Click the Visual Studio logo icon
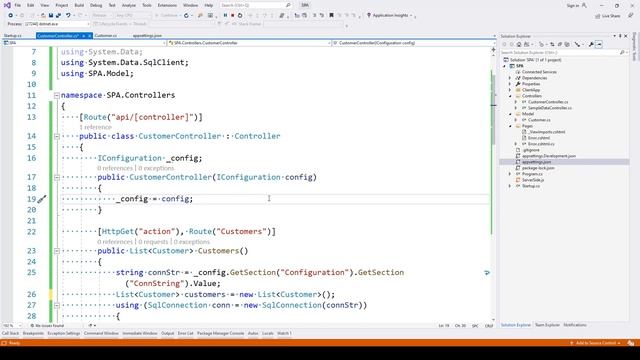This screenshot has height=360, width=640. (x=7, y=5)
